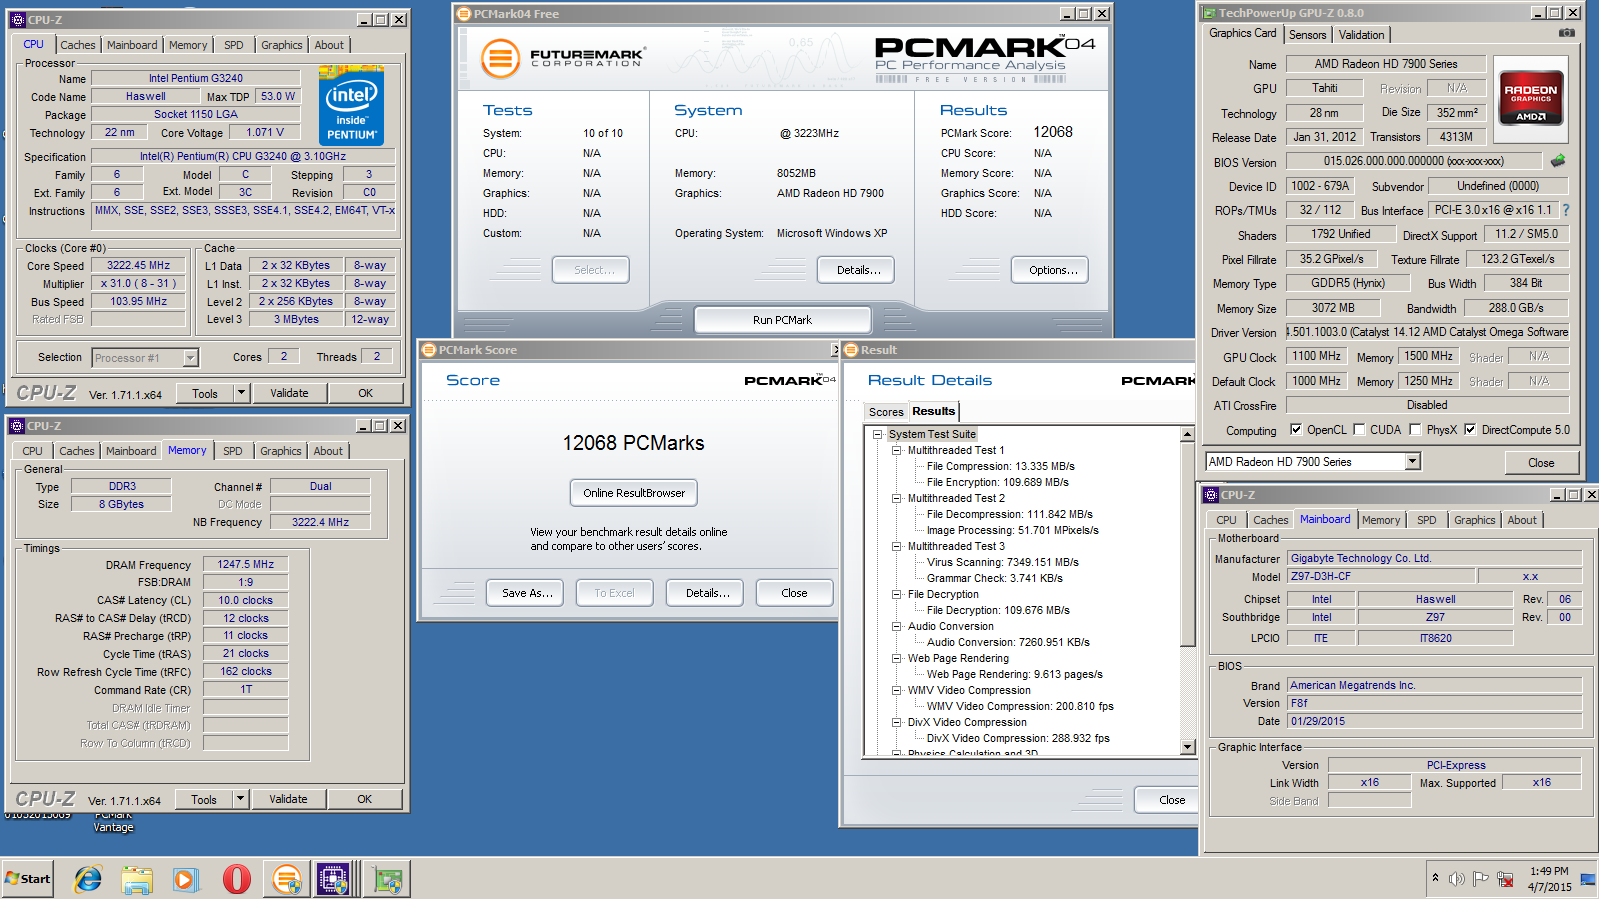Click the Result Details scrollbar up arrow
This screenshot has width=1599, height=899.
(1188, 434)
